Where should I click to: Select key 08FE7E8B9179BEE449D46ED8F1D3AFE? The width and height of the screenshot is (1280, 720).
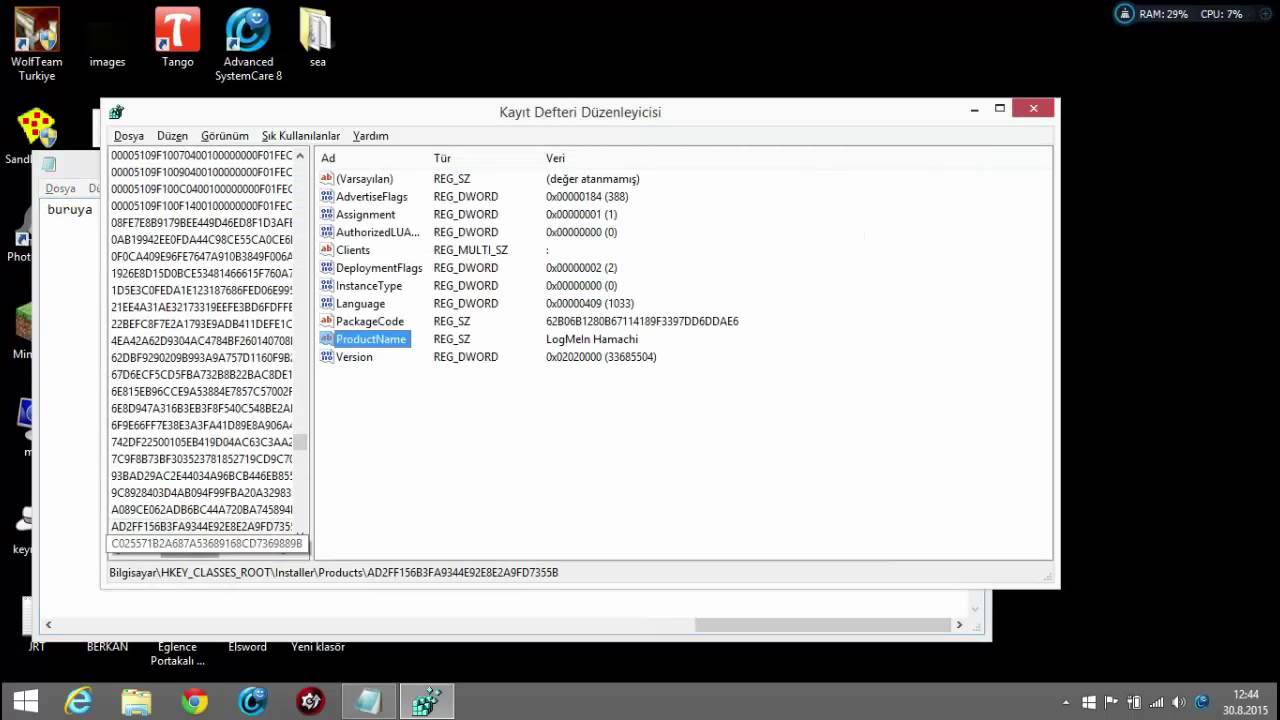click(x=202, y=223)
